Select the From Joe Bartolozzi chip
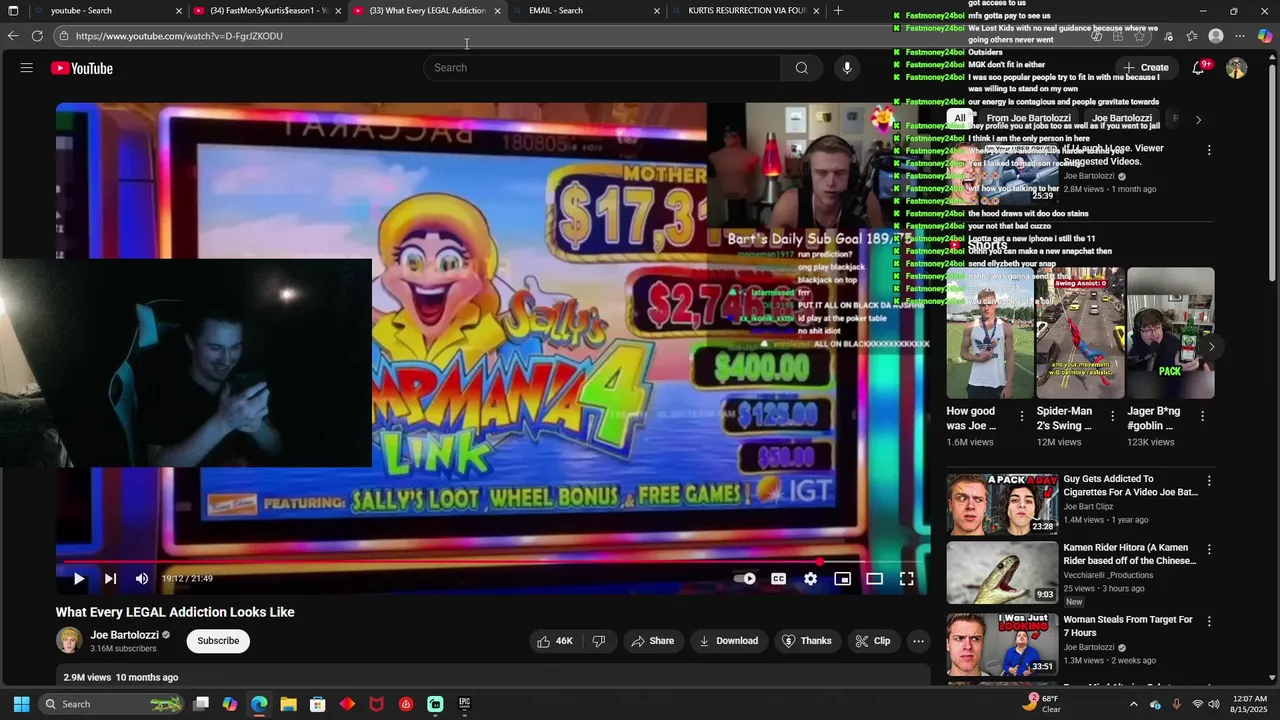The height and width of the screenshot is (720, 1280). (1028, 118)
